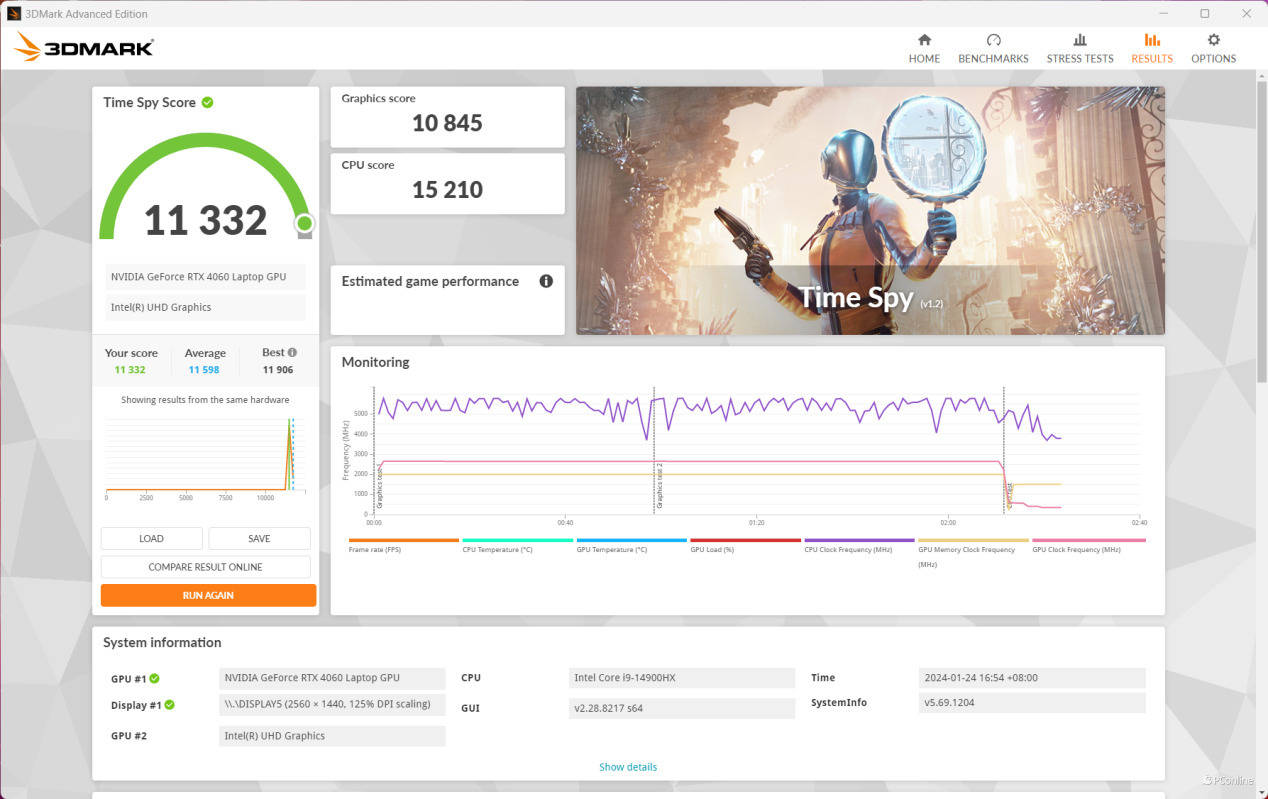Open the Stress Tests icon
This screenshot has width=1268, height=799.
pos(1079,40)
